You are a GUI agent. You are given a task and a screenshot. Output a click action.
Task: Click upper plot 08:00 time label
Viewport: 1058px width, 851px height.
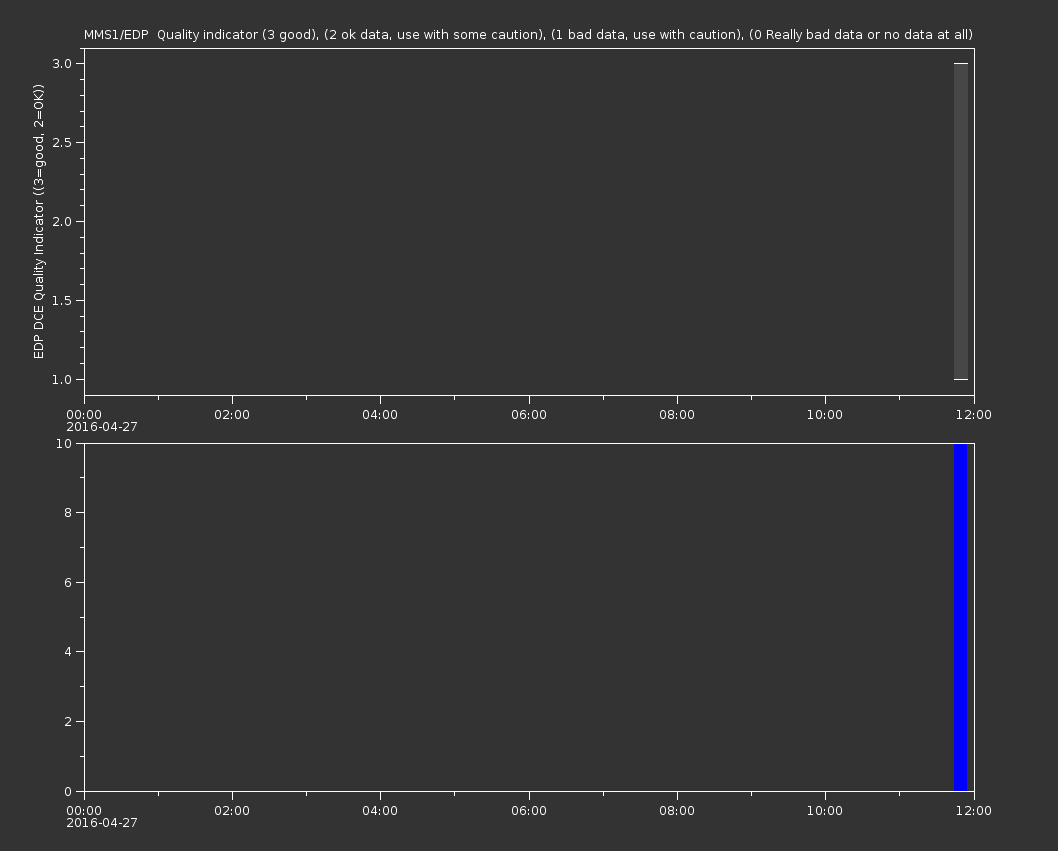(x=677, y=414)
